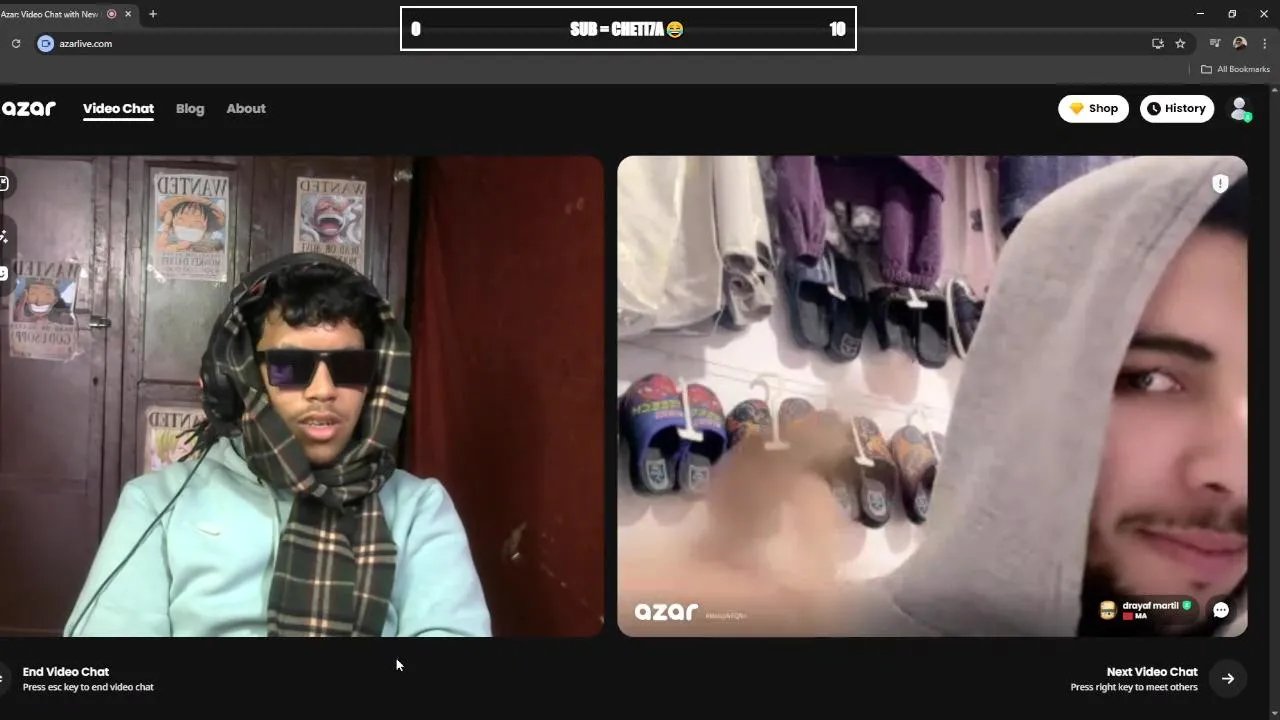The width and height of the screenshot is (1280, 720).
Task: Click the camera site-info icon in address bar
Action: pyautogui.click(x=45, y=43)
